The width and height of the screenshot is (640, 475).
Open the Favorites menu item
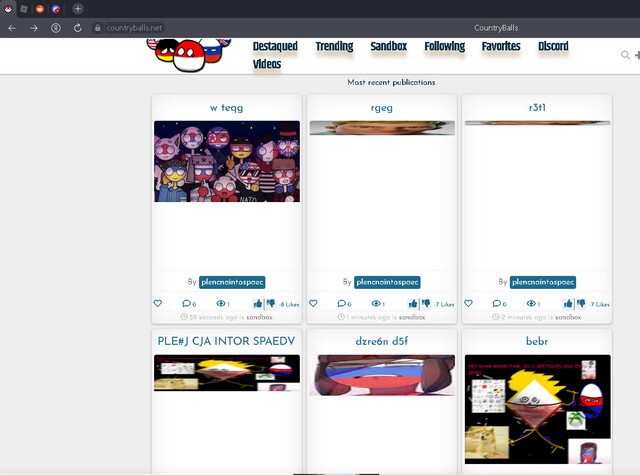[501, 47]
